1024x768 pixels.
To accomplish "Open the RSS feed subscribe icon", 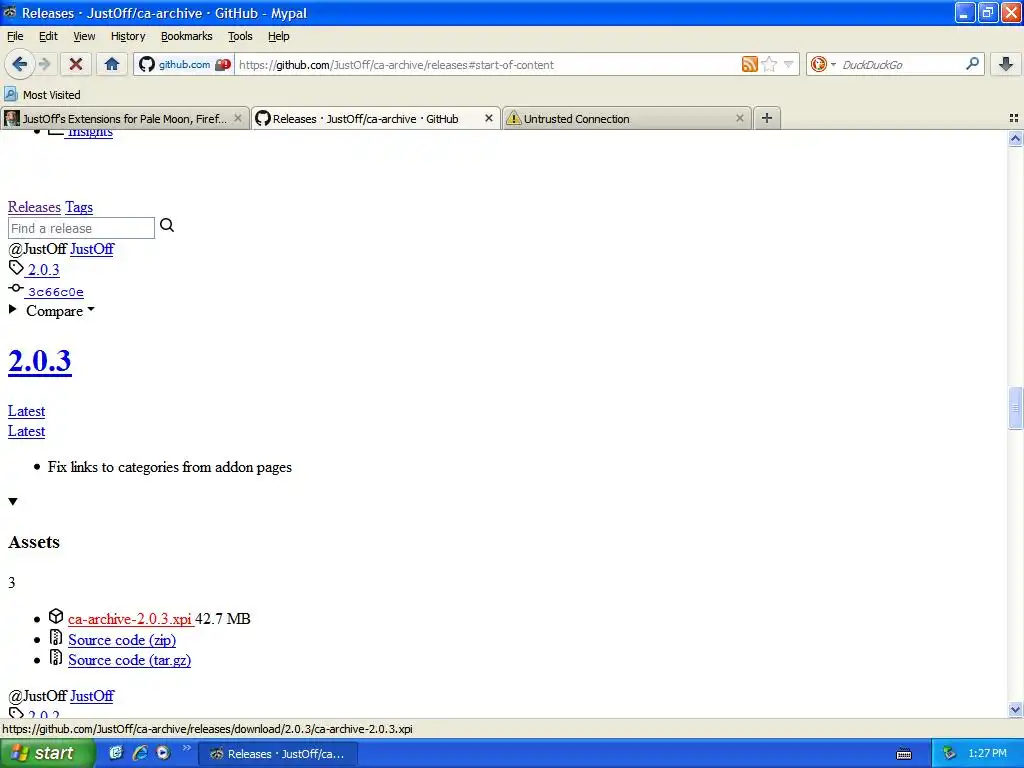I will 750,64.
